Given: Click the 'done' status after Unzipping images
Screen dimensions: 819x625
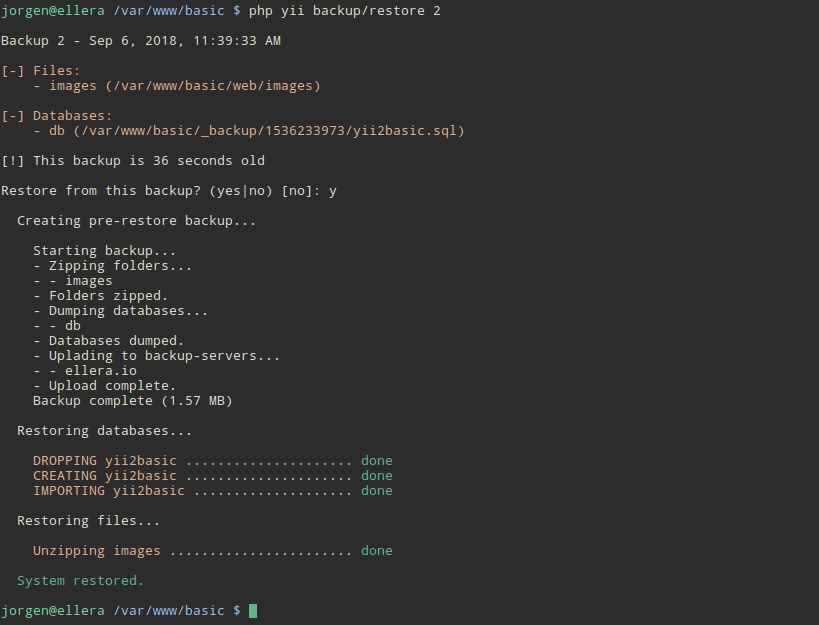Looking at the screenshot, I should click(377, 551).
